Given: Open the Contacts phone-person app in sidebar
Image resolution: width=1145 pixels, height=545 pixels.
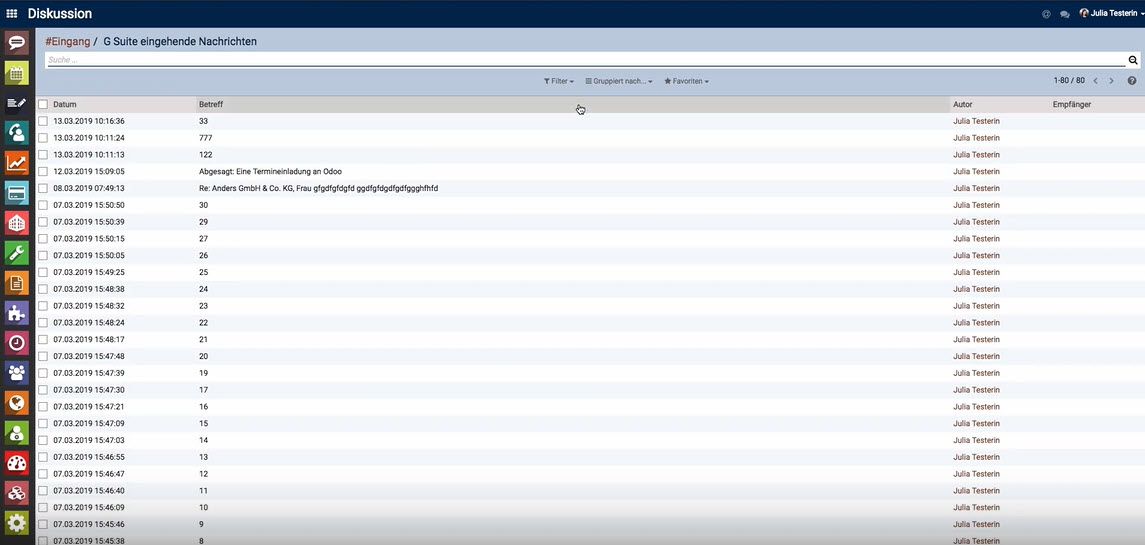Looking at the screenshot, I should click(x=17, y=133).
